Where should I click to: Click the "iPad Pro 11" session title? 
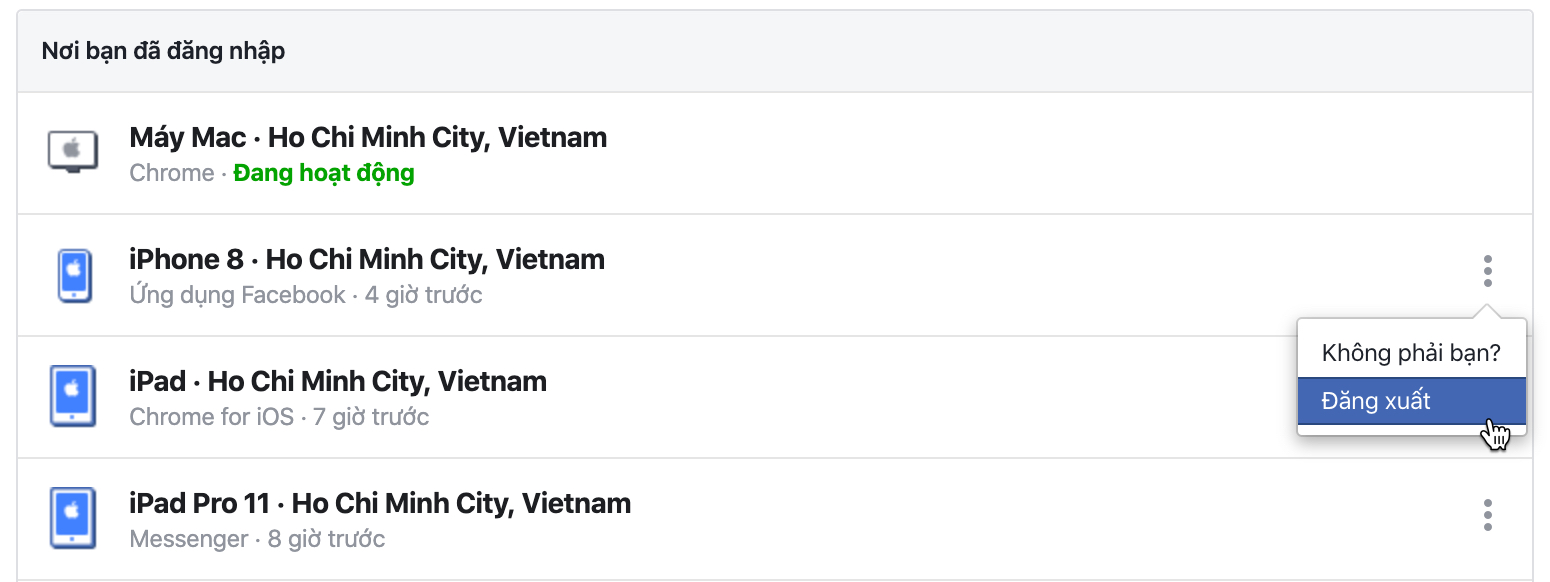[x=380, y=503]
